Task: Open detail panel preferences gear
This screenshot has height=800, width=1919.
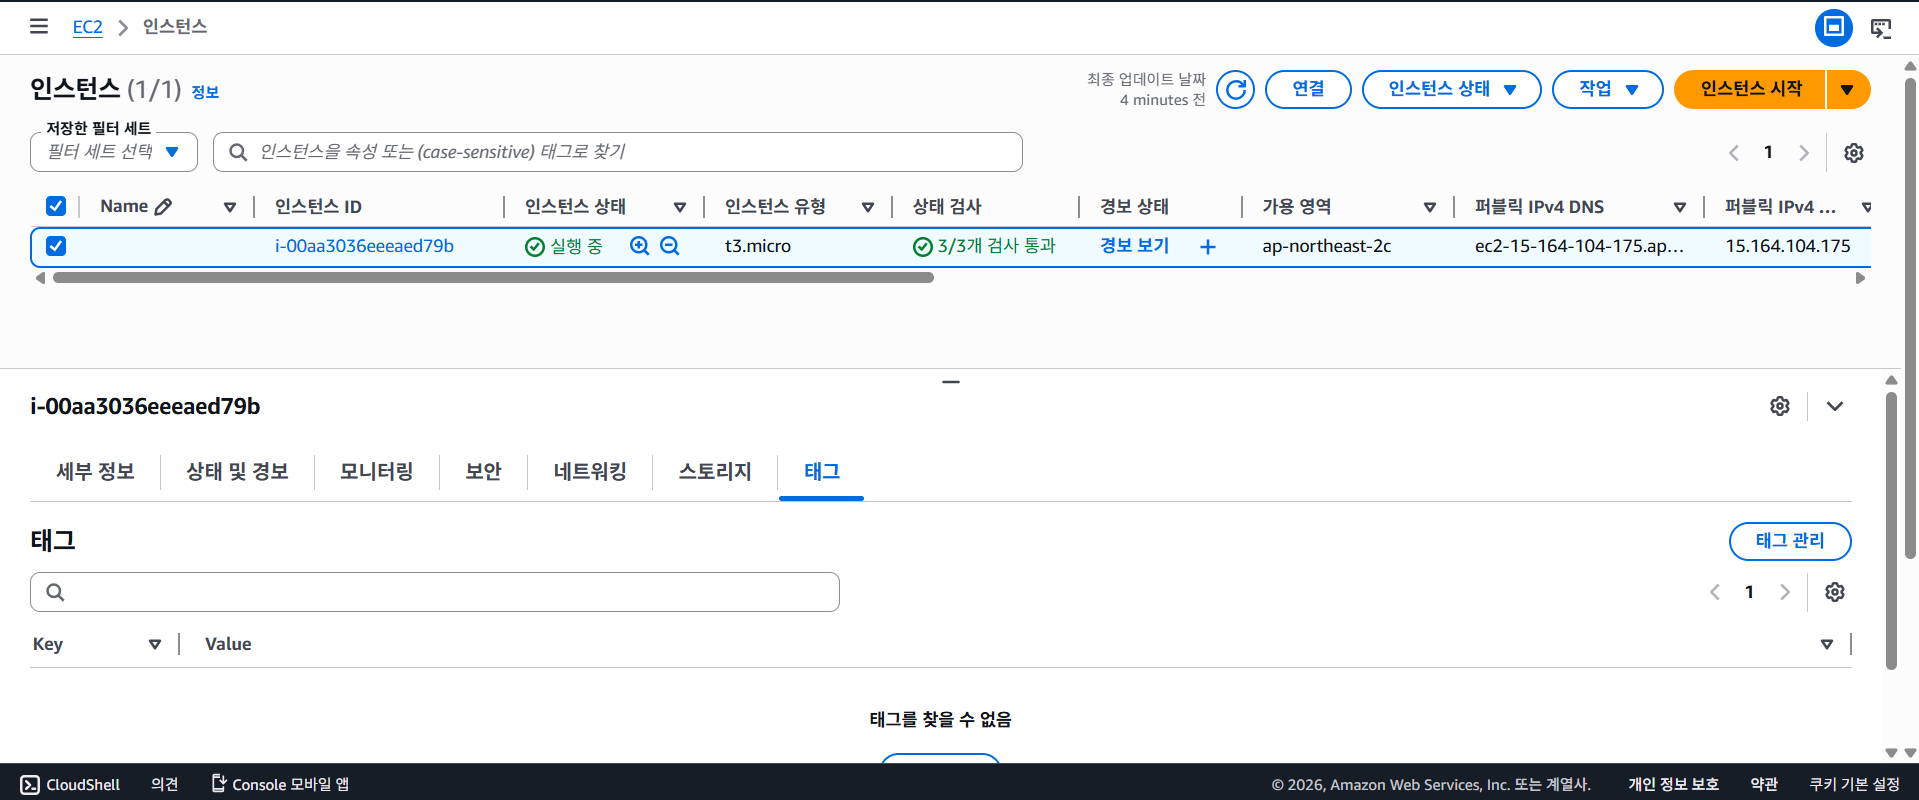Action: [1780, 406]
